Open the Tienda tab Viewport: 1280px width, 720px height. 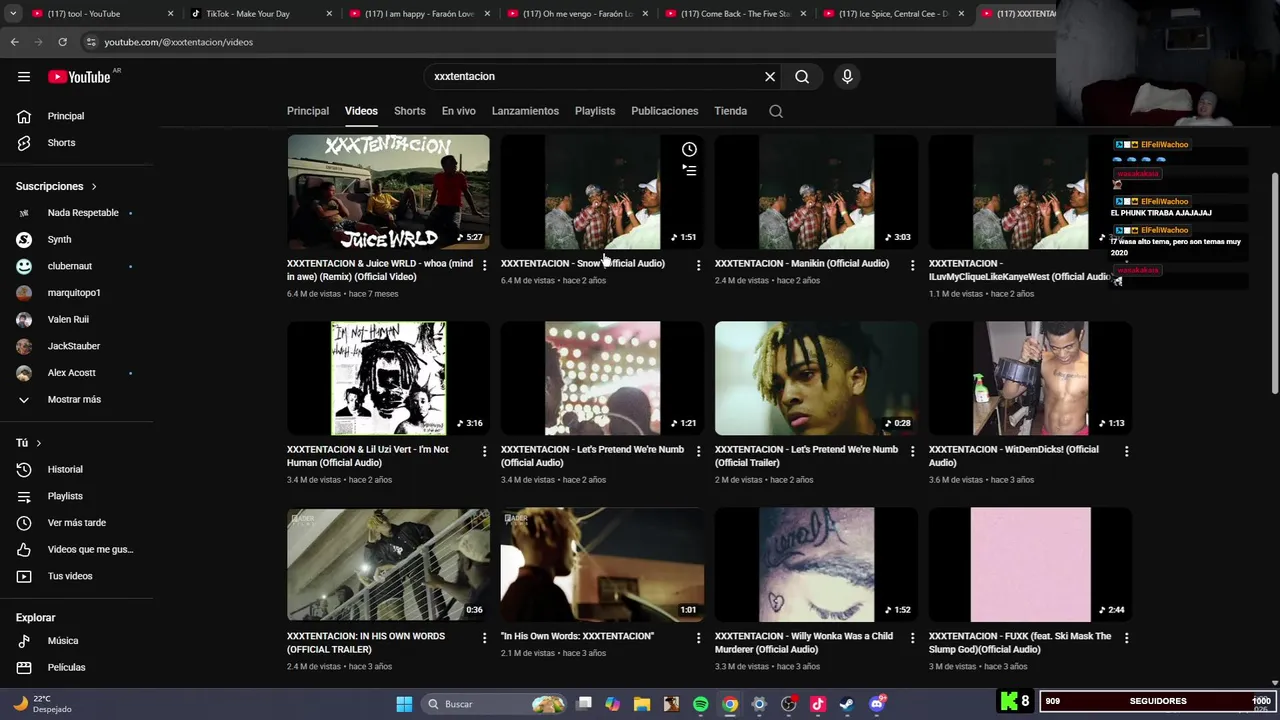click(731, 111)
